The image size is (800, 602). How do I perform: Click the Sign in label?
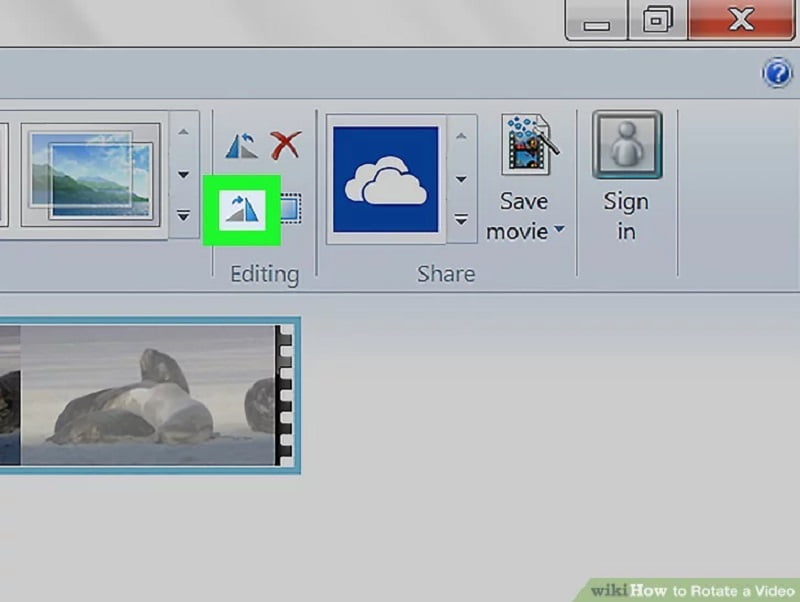[x=627, y=216]
